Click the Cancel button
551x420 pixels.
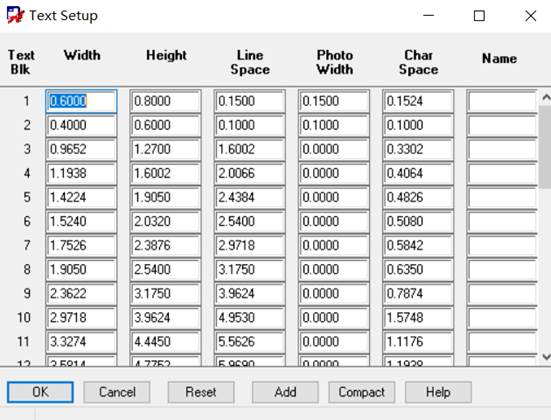coord(117,392)
